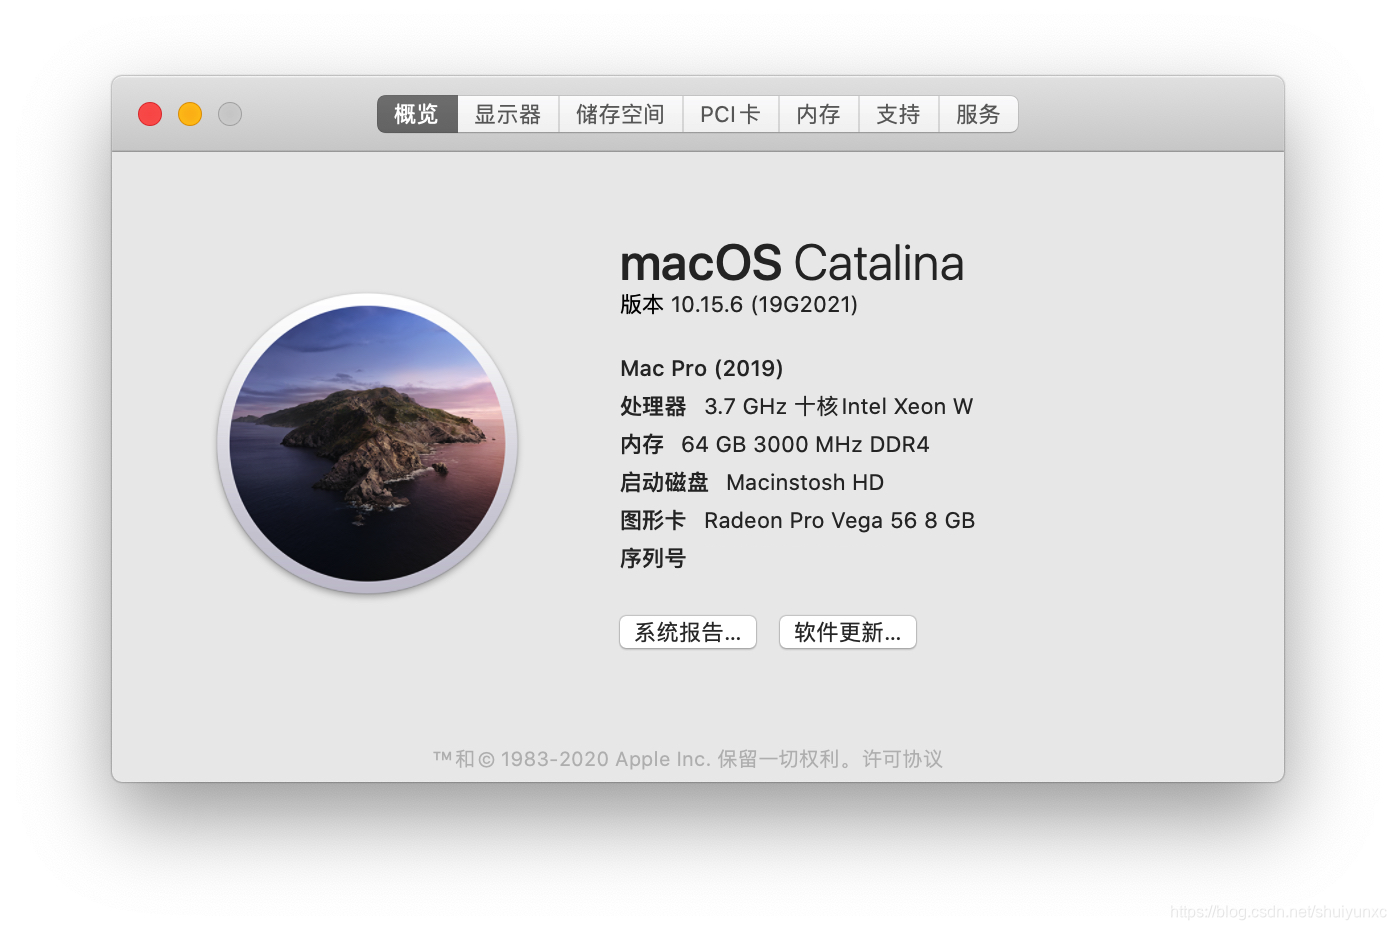Switch to the 概览 (Overview) tab

tap(416, 114)
